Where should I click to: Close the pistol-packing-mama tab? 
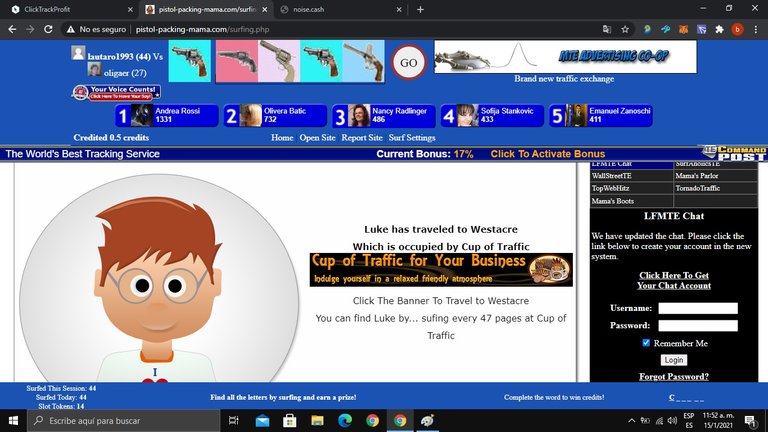(x=264, y=9)
